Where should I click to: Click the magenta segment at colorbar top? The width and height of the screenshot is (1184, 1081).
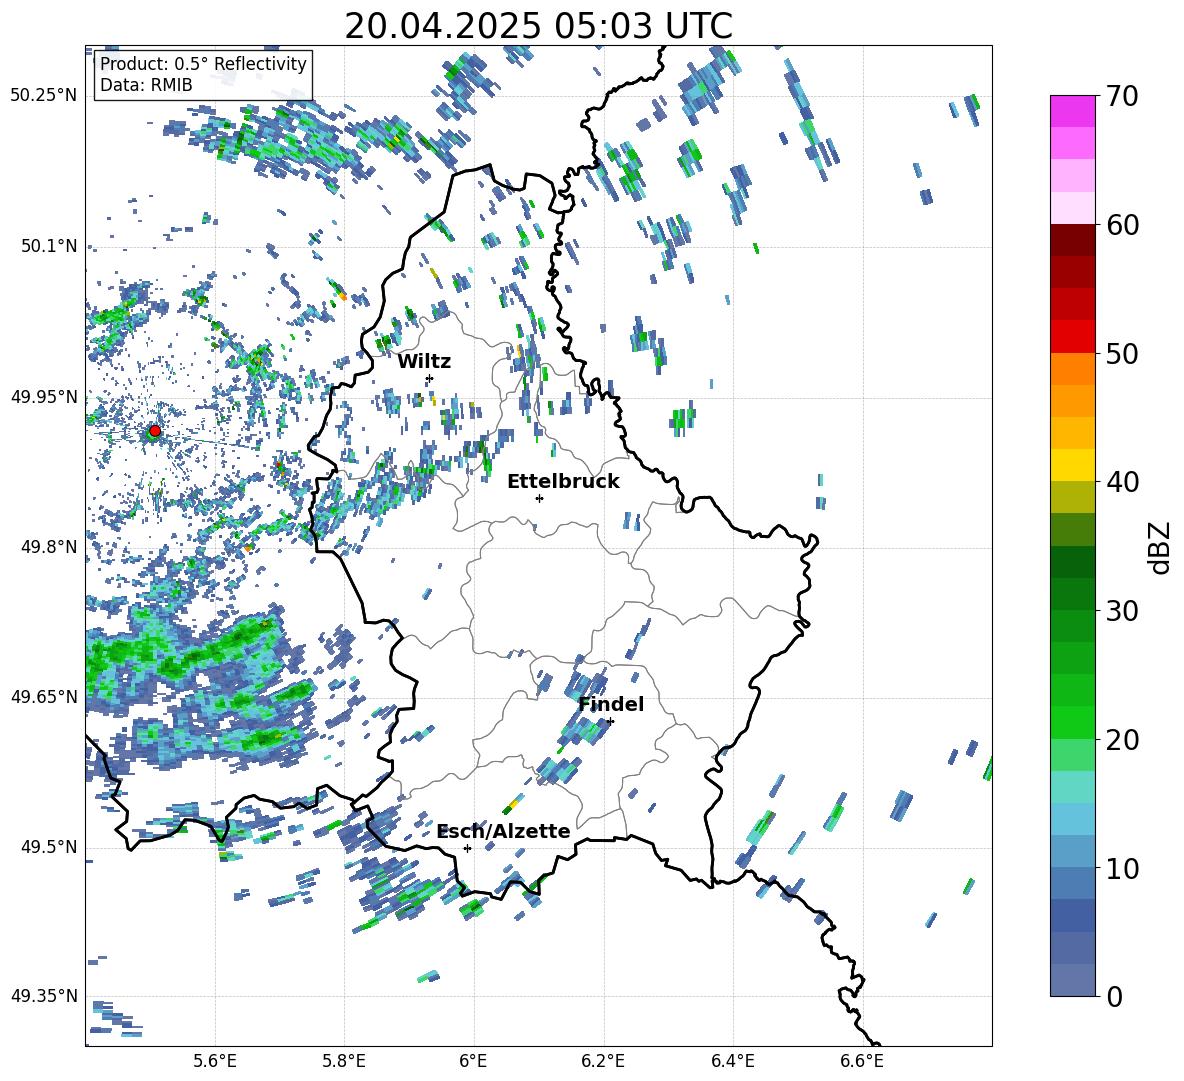tap(1072, 112)
